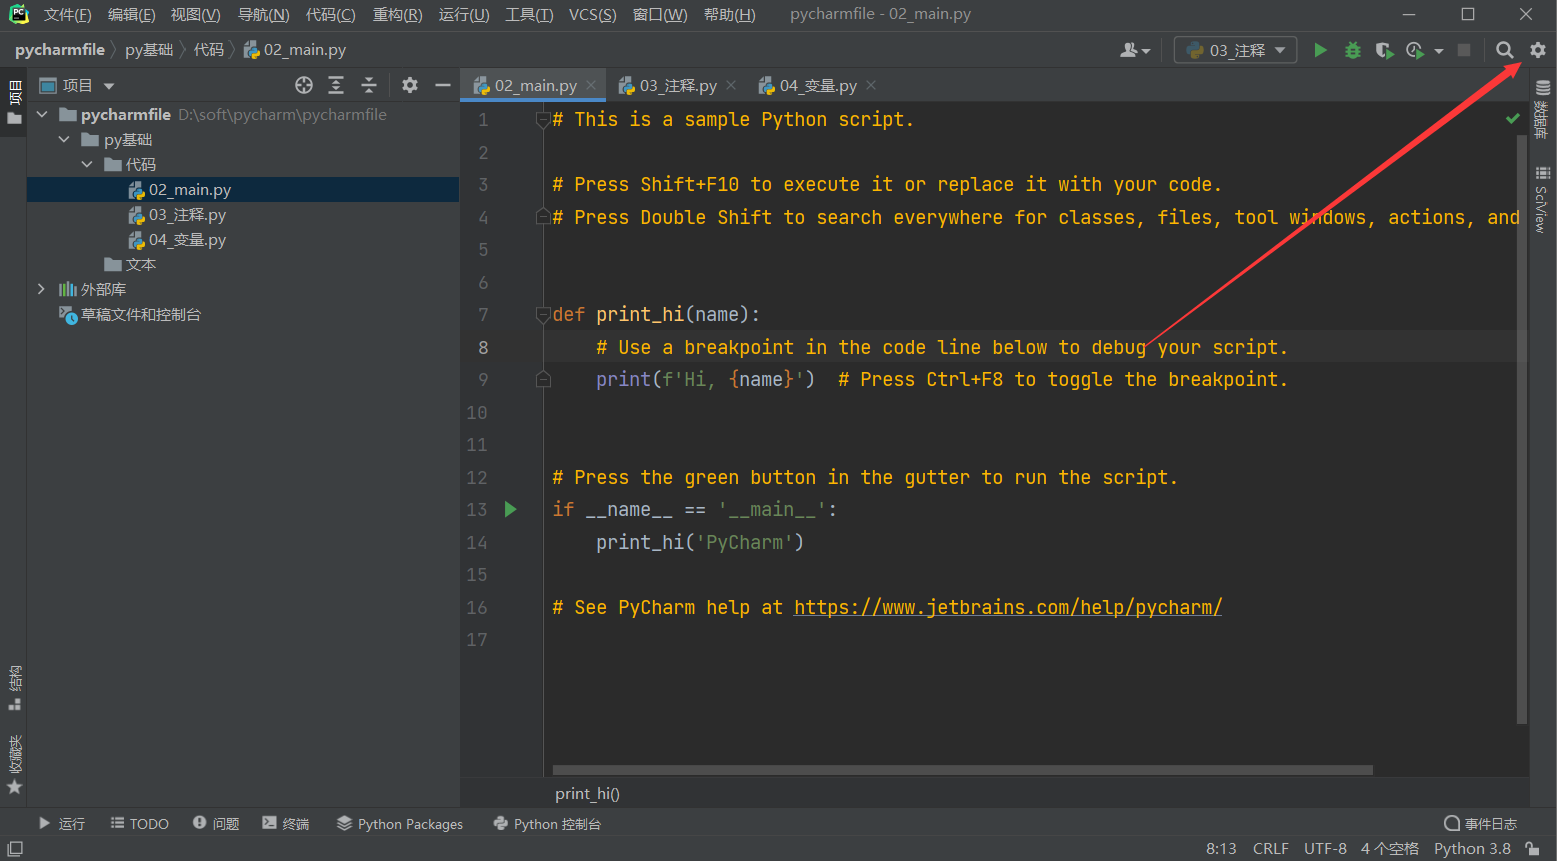This screenshot has height=861, width=1557.
Task: Run with coverage icon in the toolbar
Action: click(x=1384, y=50)
